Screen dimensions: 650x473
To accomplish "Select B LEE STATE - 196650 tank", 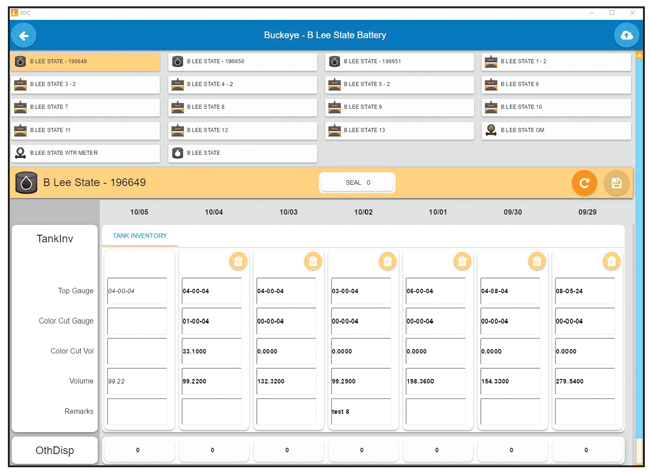I will coord(242,62).
